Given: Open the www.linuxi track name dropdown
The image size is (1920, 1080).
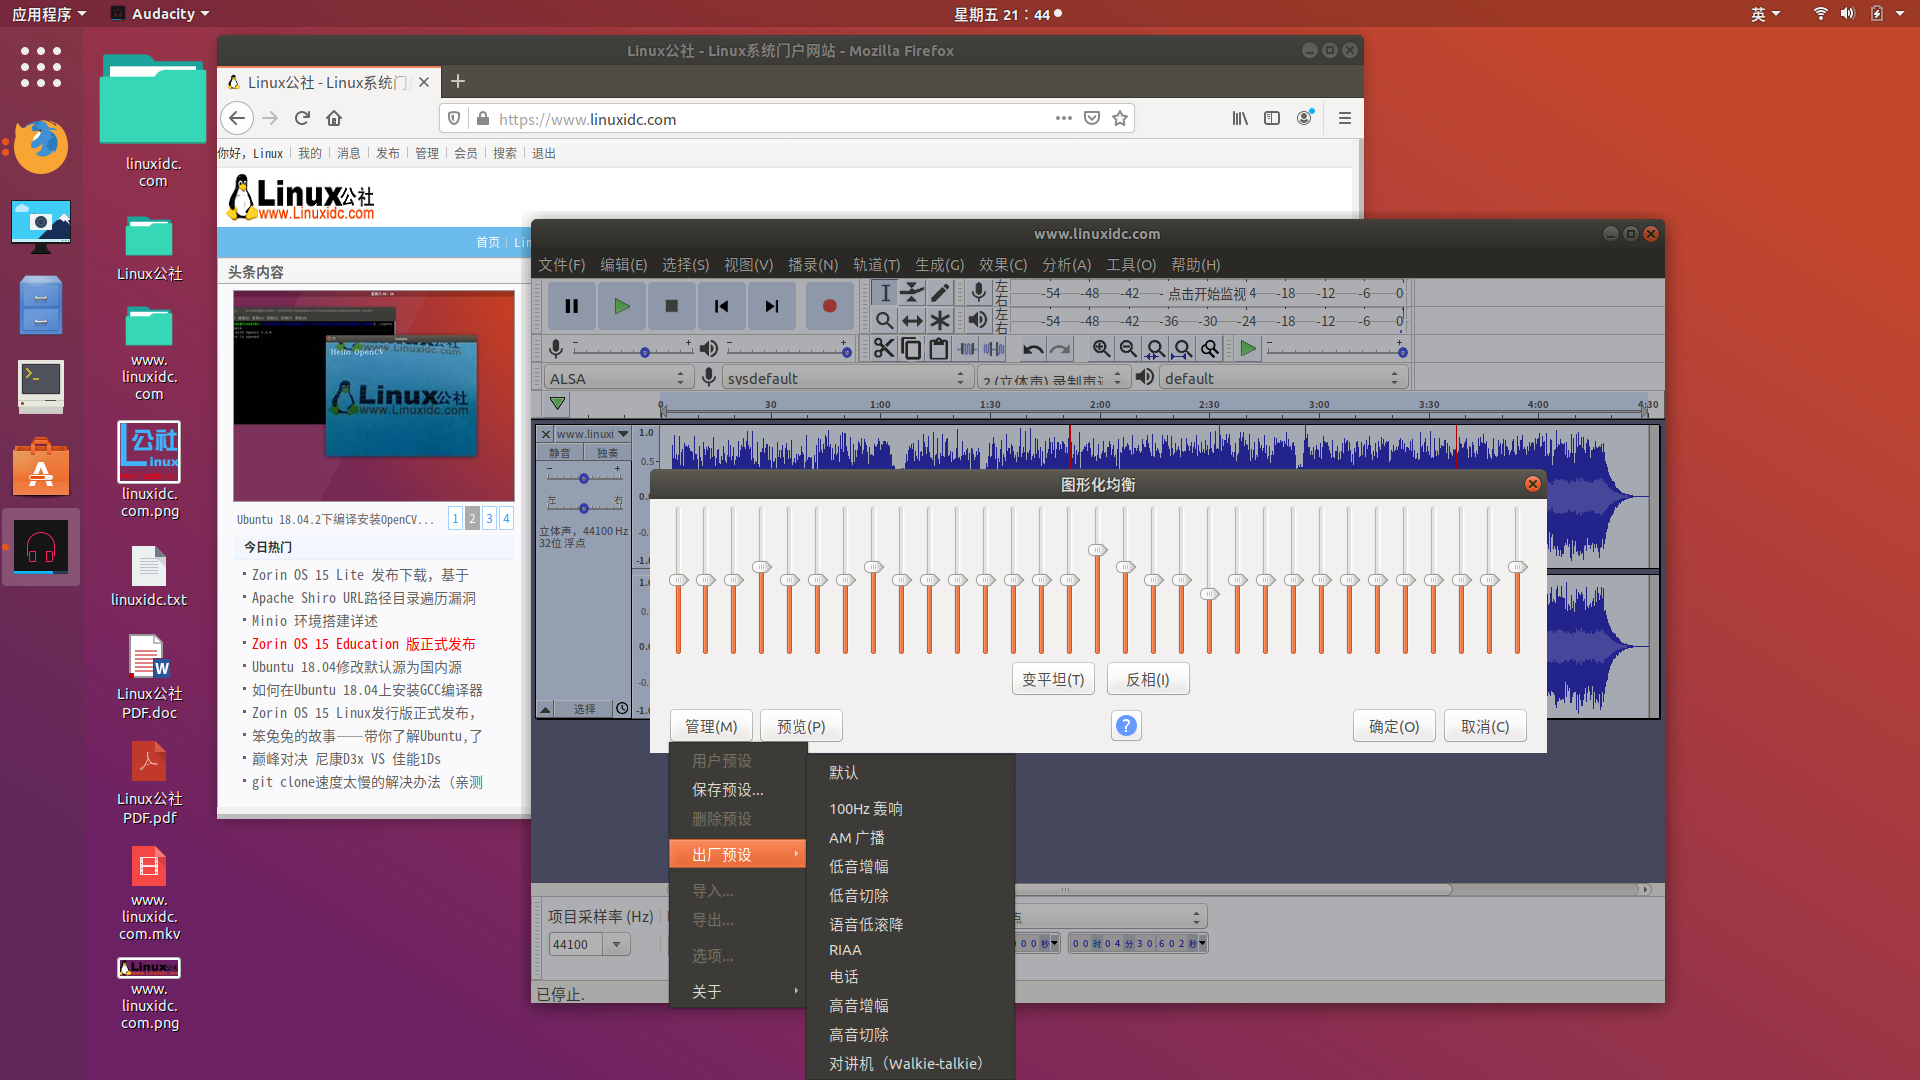Looking at the screenshot, I should [x=592, y=434].
